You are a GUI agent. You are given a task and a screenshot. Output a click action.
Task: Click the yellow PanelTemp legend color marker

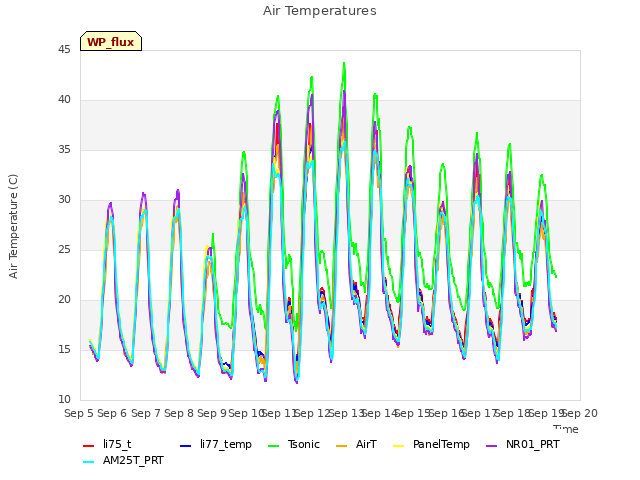(398, 446)
